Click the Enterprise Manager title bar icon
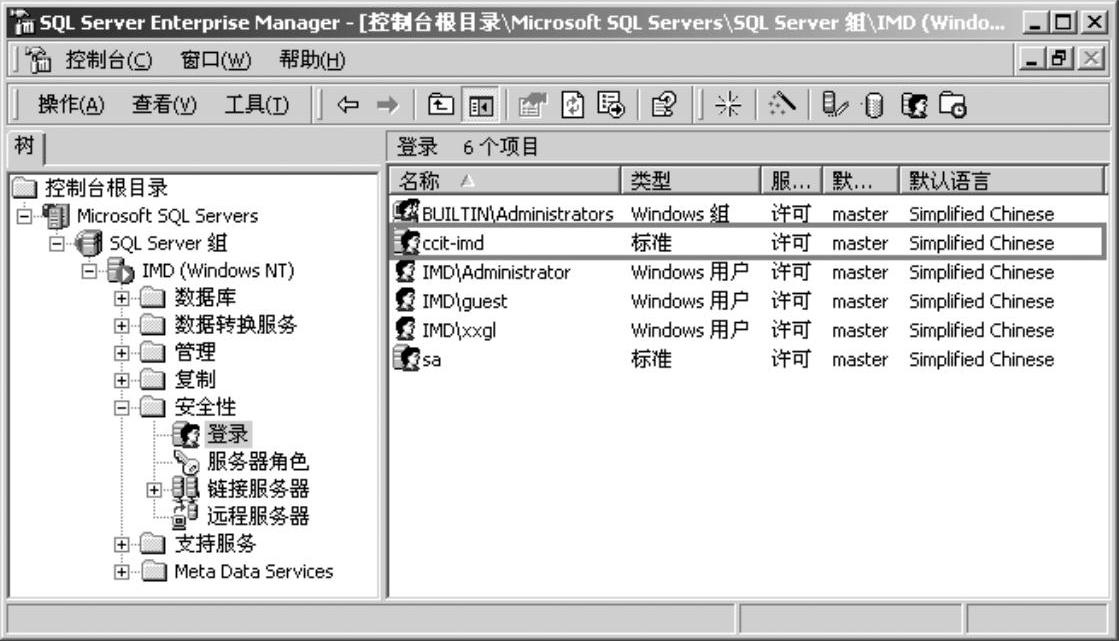This screenshot has width=1119, height=641. point(23,23)
